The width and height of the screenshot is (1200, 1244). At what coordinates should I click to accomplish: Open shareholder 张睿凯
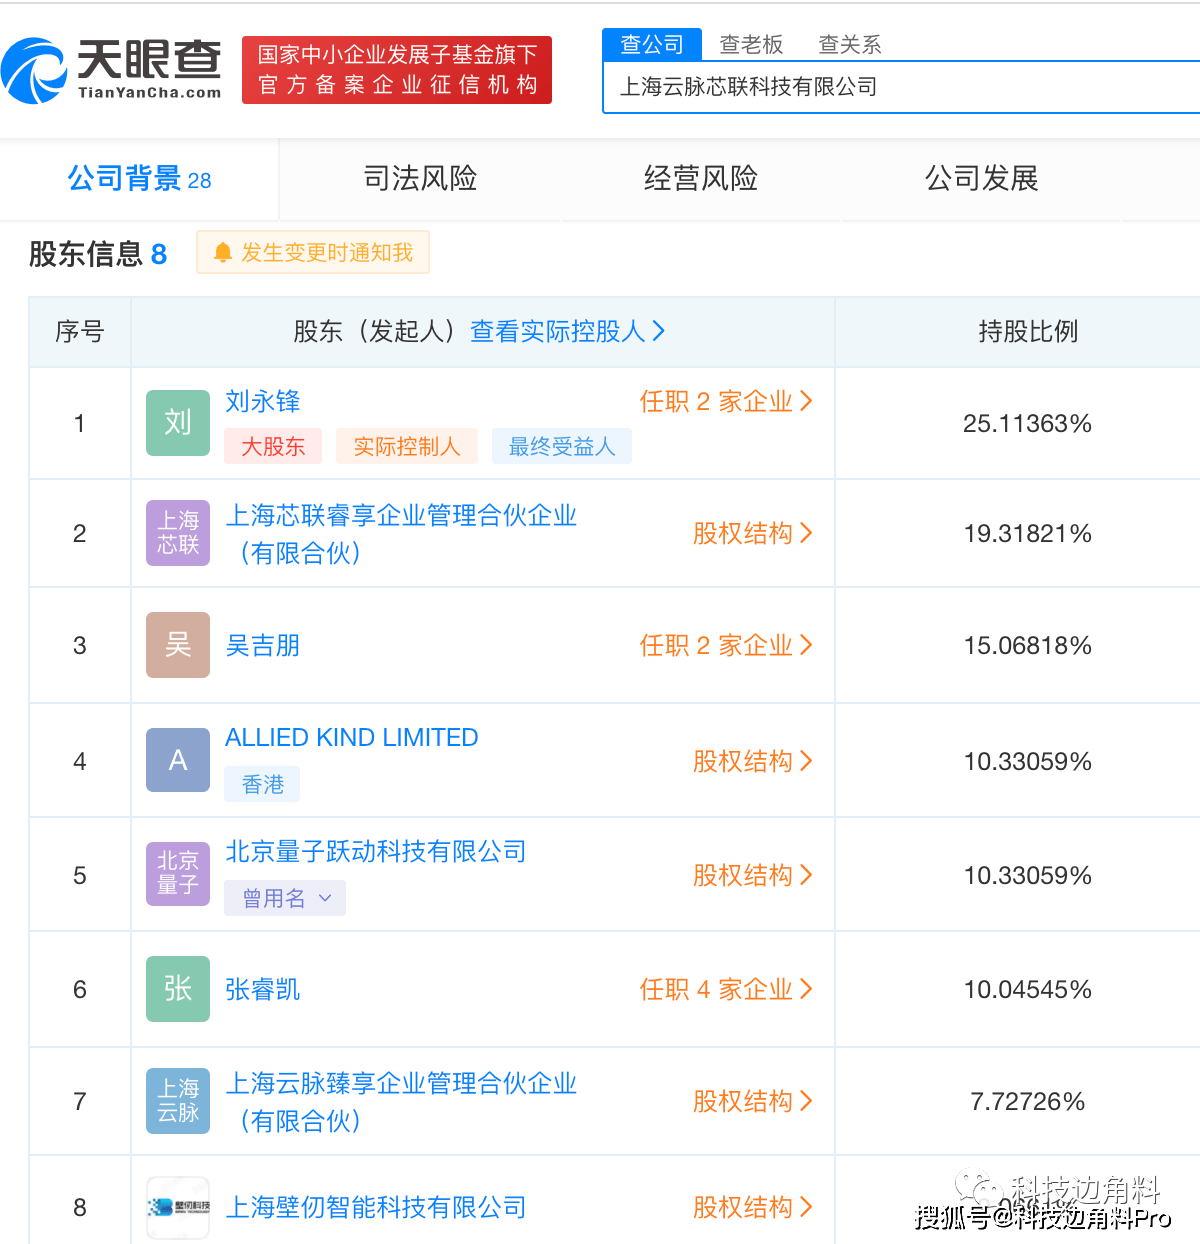(263, 989)
